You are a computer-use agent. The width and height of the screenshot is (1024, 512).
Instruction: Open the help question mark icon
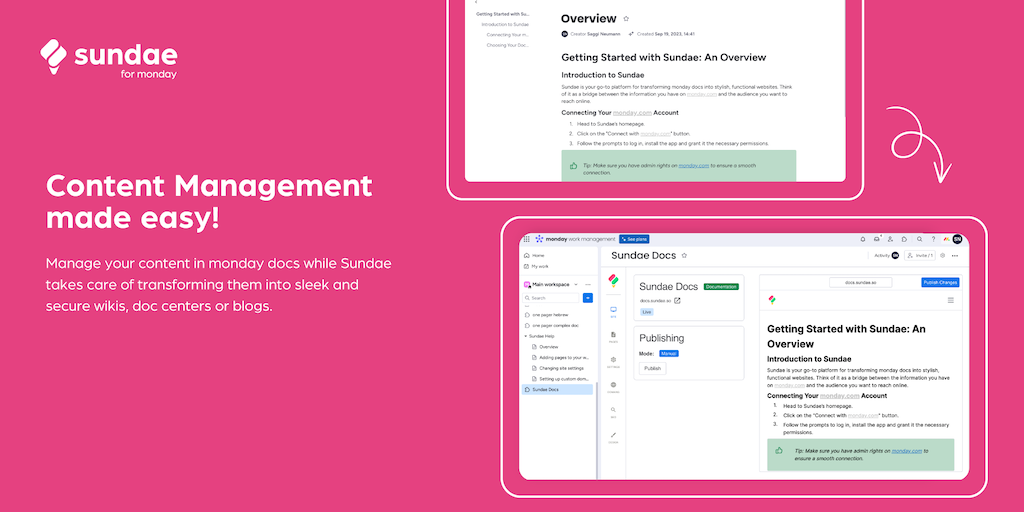click(x=933, y=239)
